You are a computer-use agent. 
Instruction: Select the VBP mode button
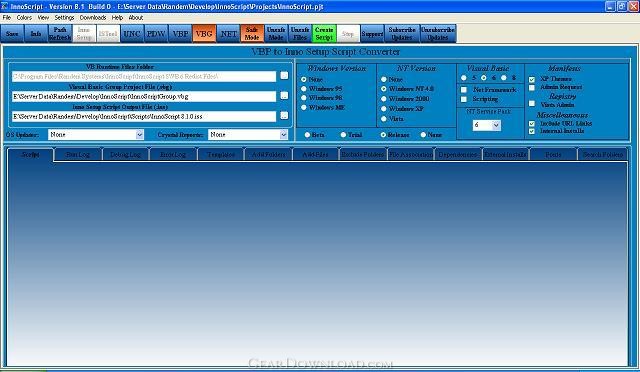(x=180, y=33)
